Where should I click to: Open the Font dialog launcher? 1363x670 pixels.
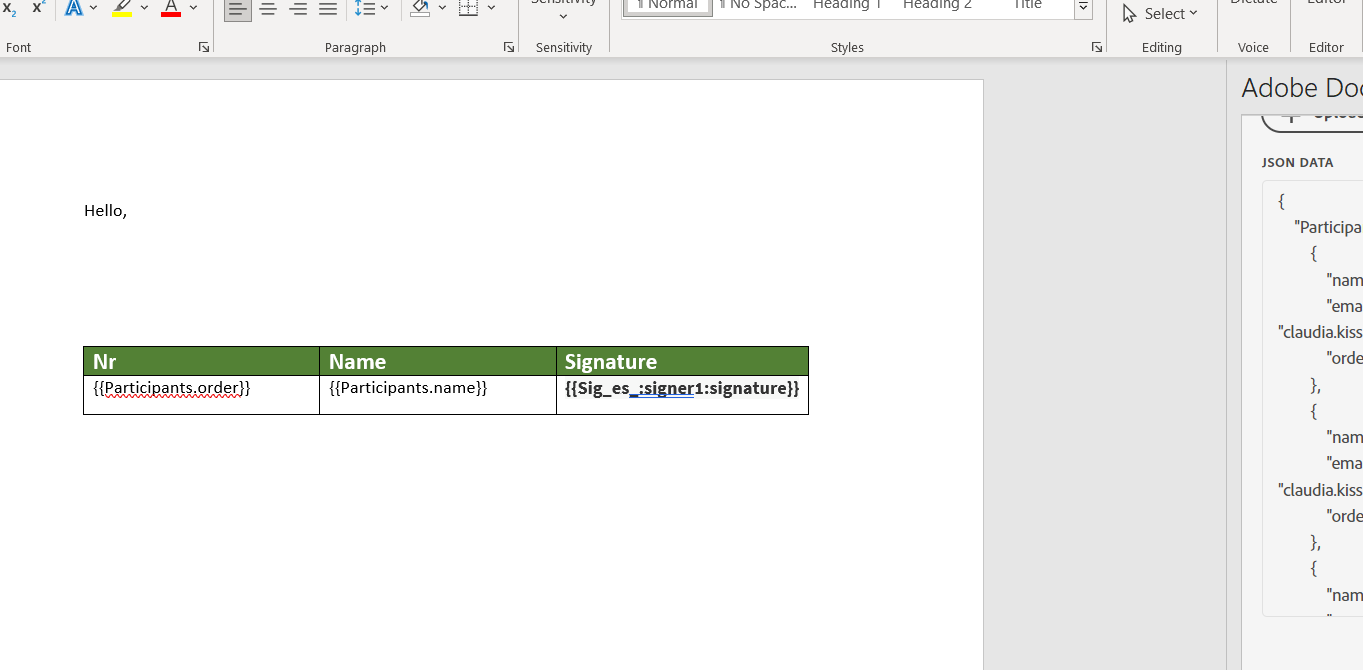coord(203,47)
